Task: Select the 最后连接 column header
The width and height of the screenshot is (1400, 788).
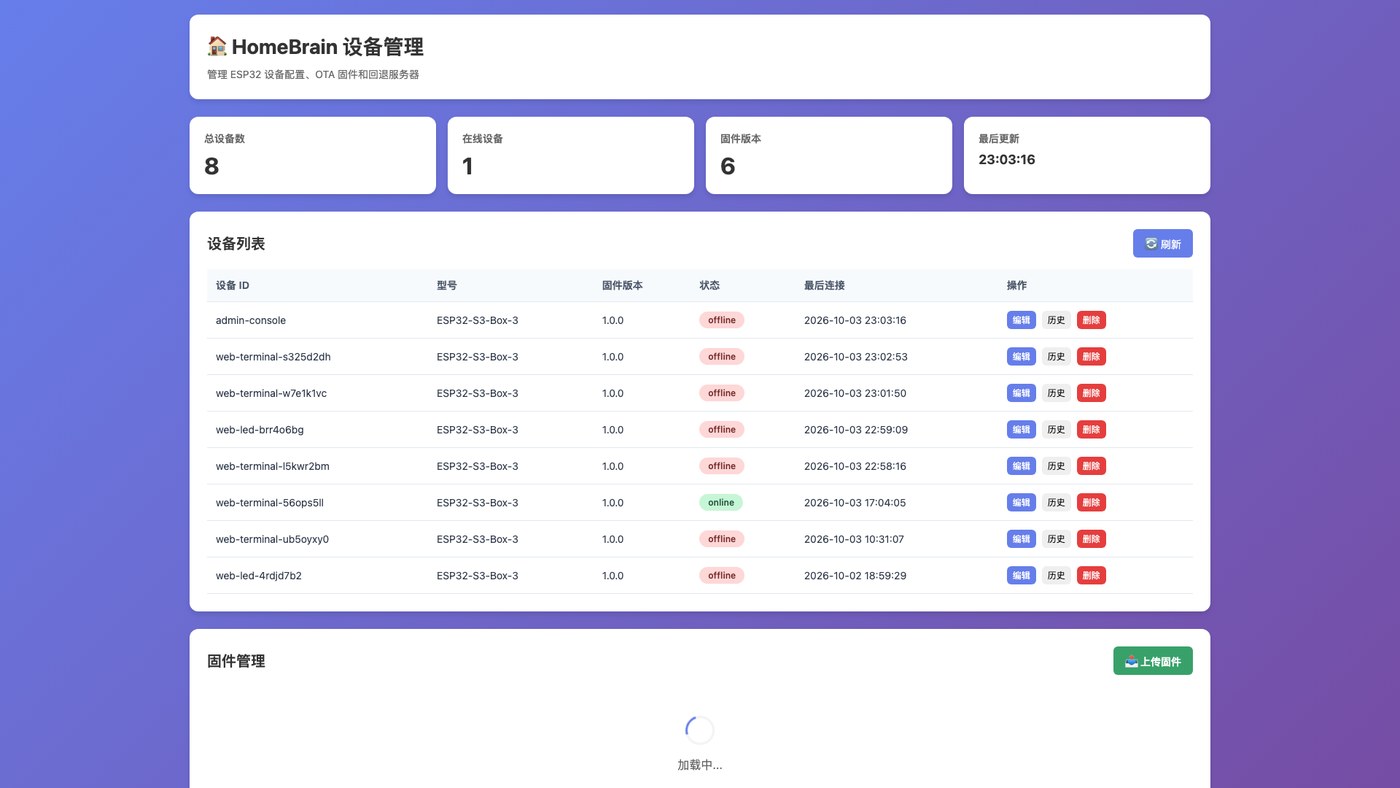Action: click(825, 285)
